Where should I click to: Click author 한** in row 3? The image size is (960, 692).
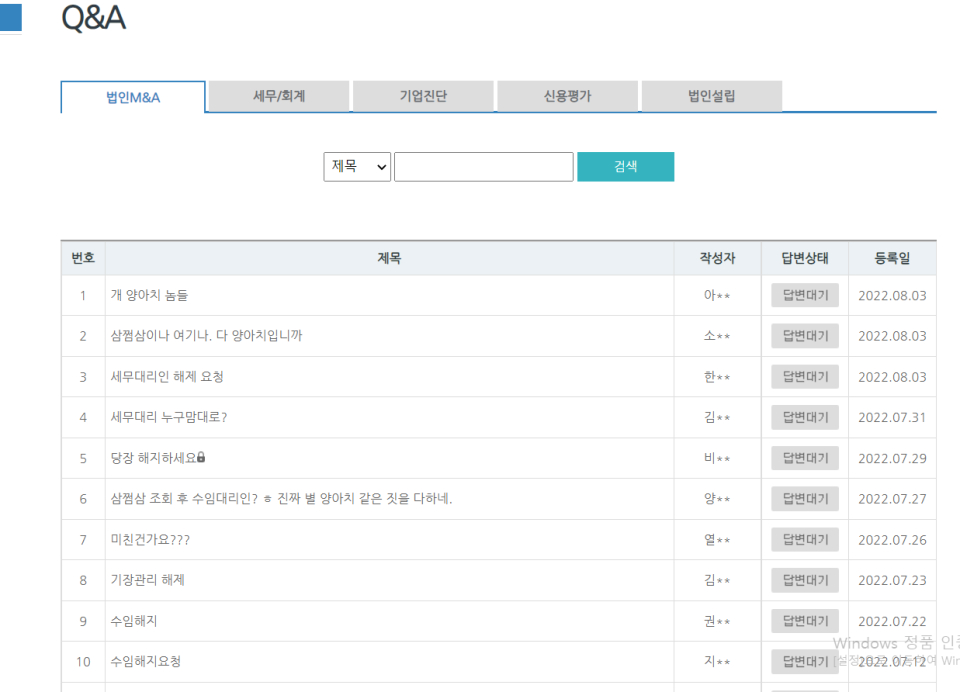tap(717, 377)
